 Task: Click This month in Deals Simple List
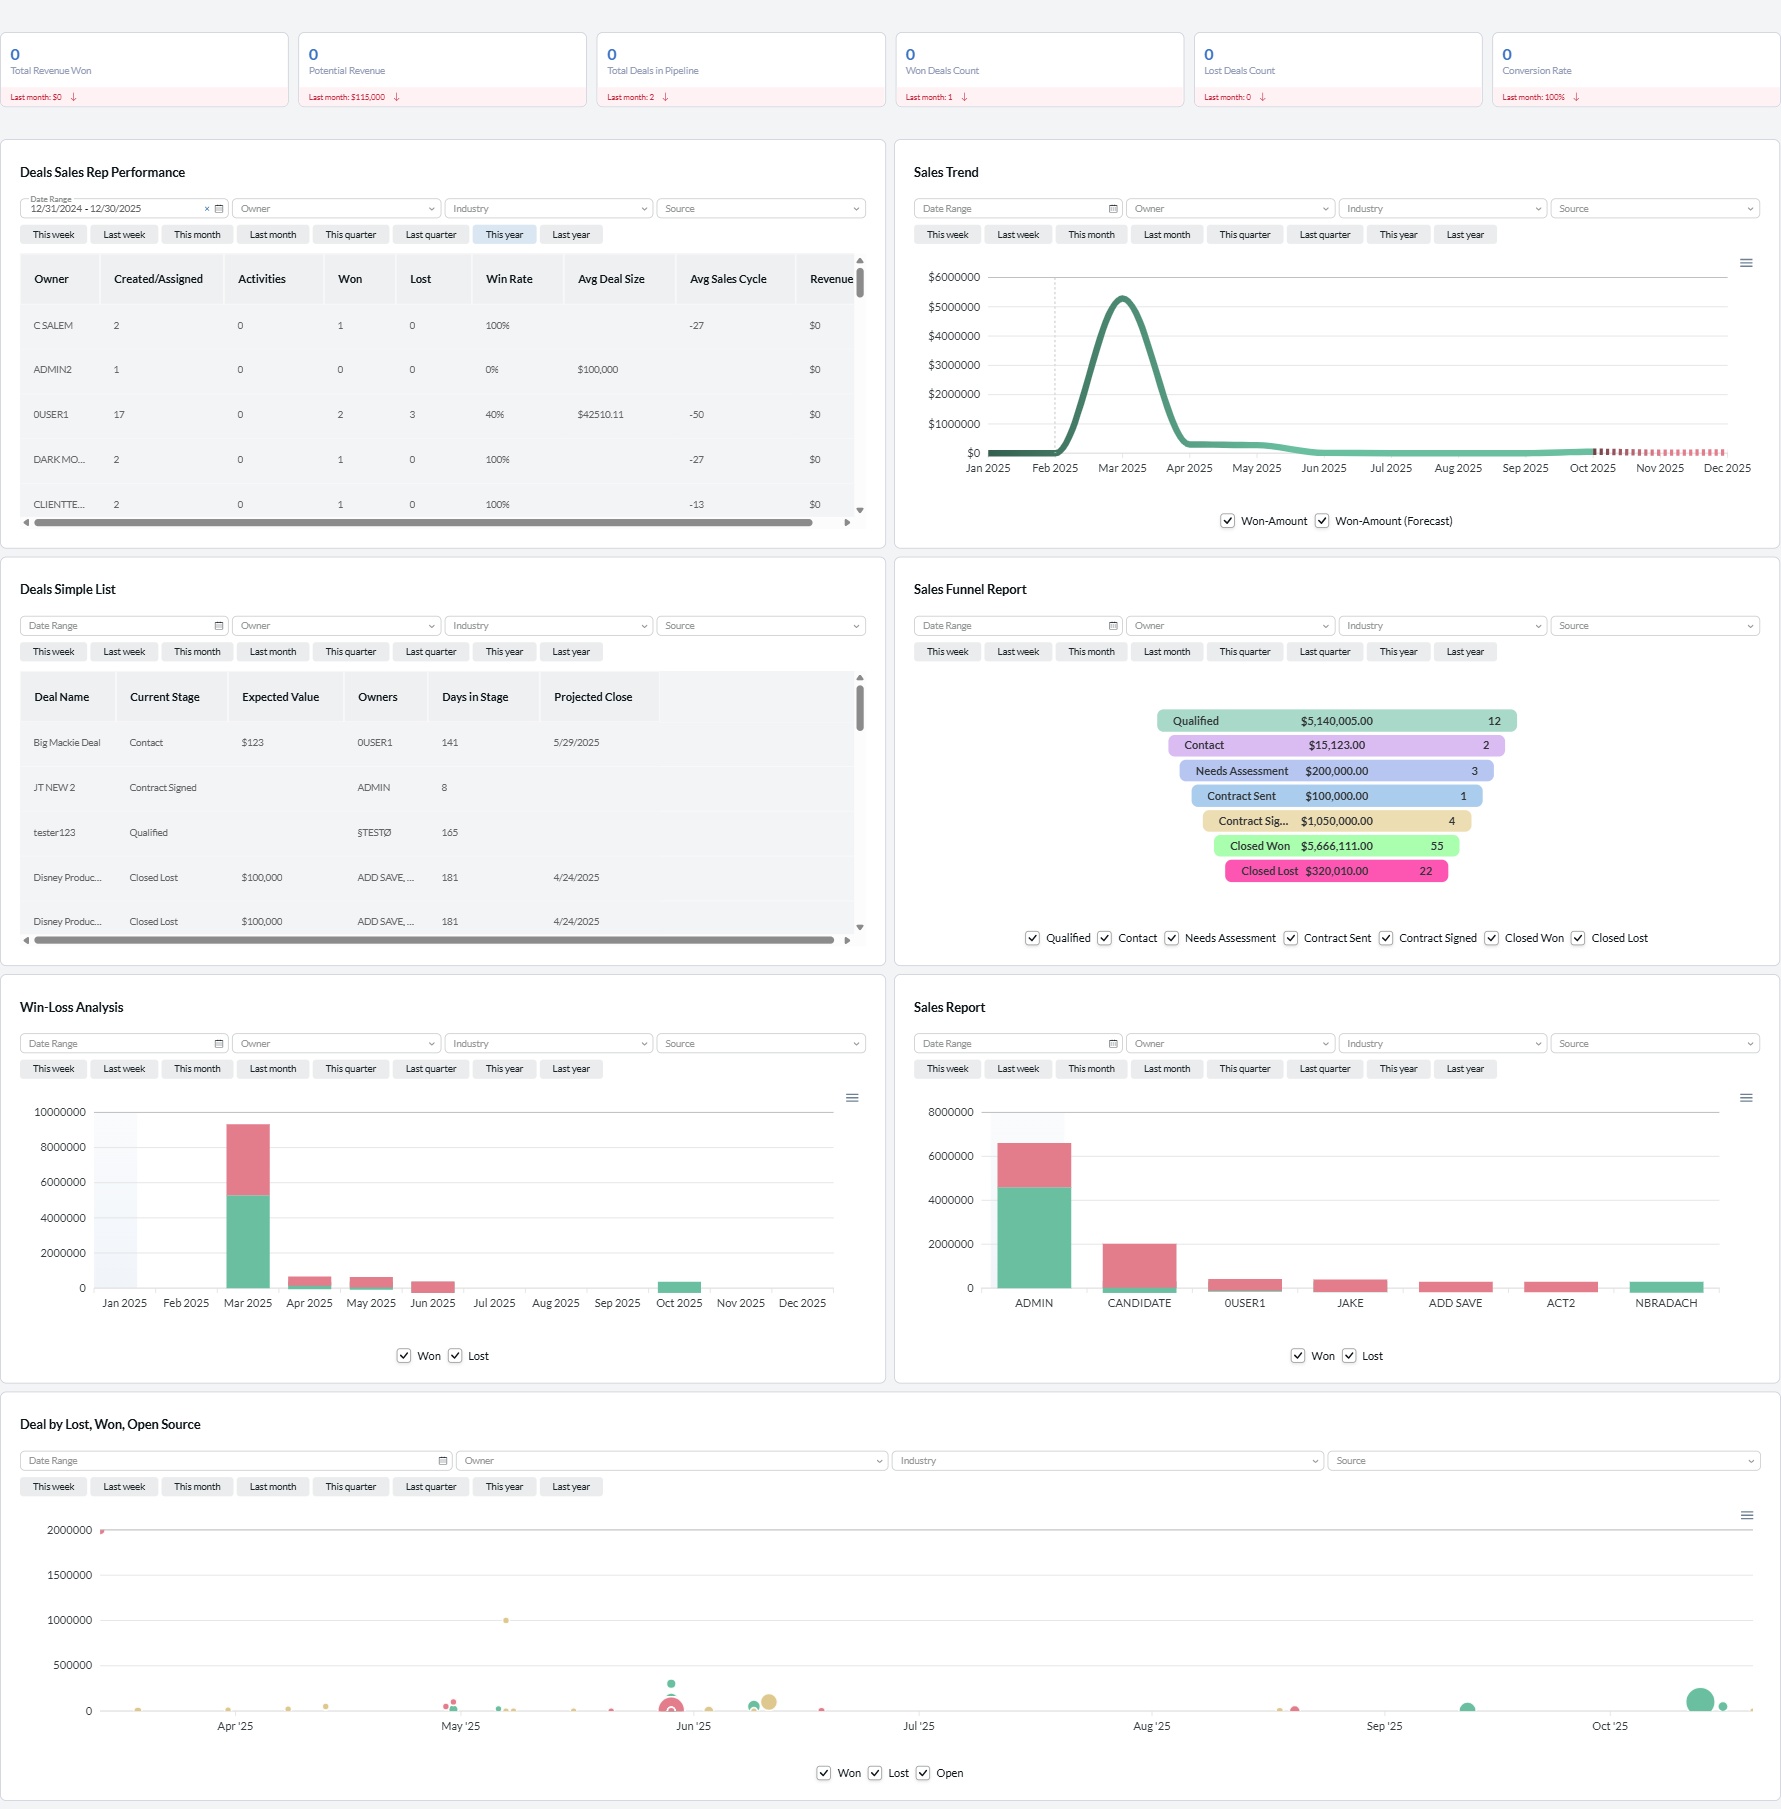[x=197, y=652]
